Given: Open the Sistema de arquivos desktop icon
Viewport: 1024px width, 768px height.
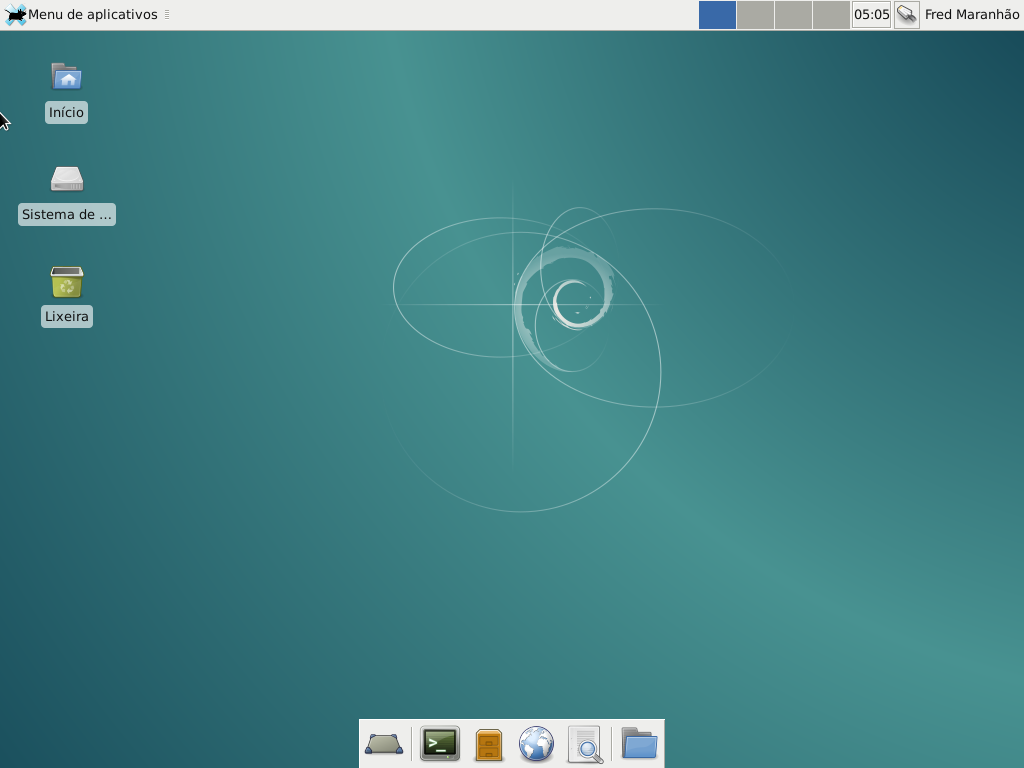Looking at the screenshot, I should point(66,178).
